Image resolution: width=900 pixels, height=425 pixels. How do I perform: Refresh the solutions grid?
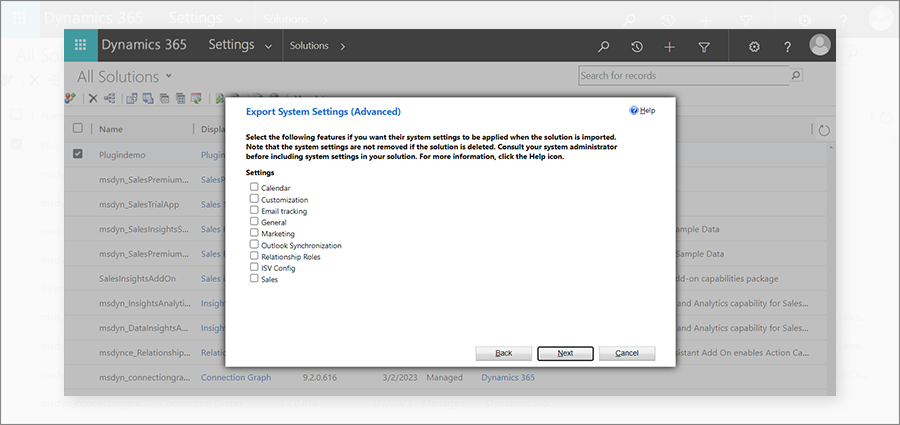pos(824,130)
